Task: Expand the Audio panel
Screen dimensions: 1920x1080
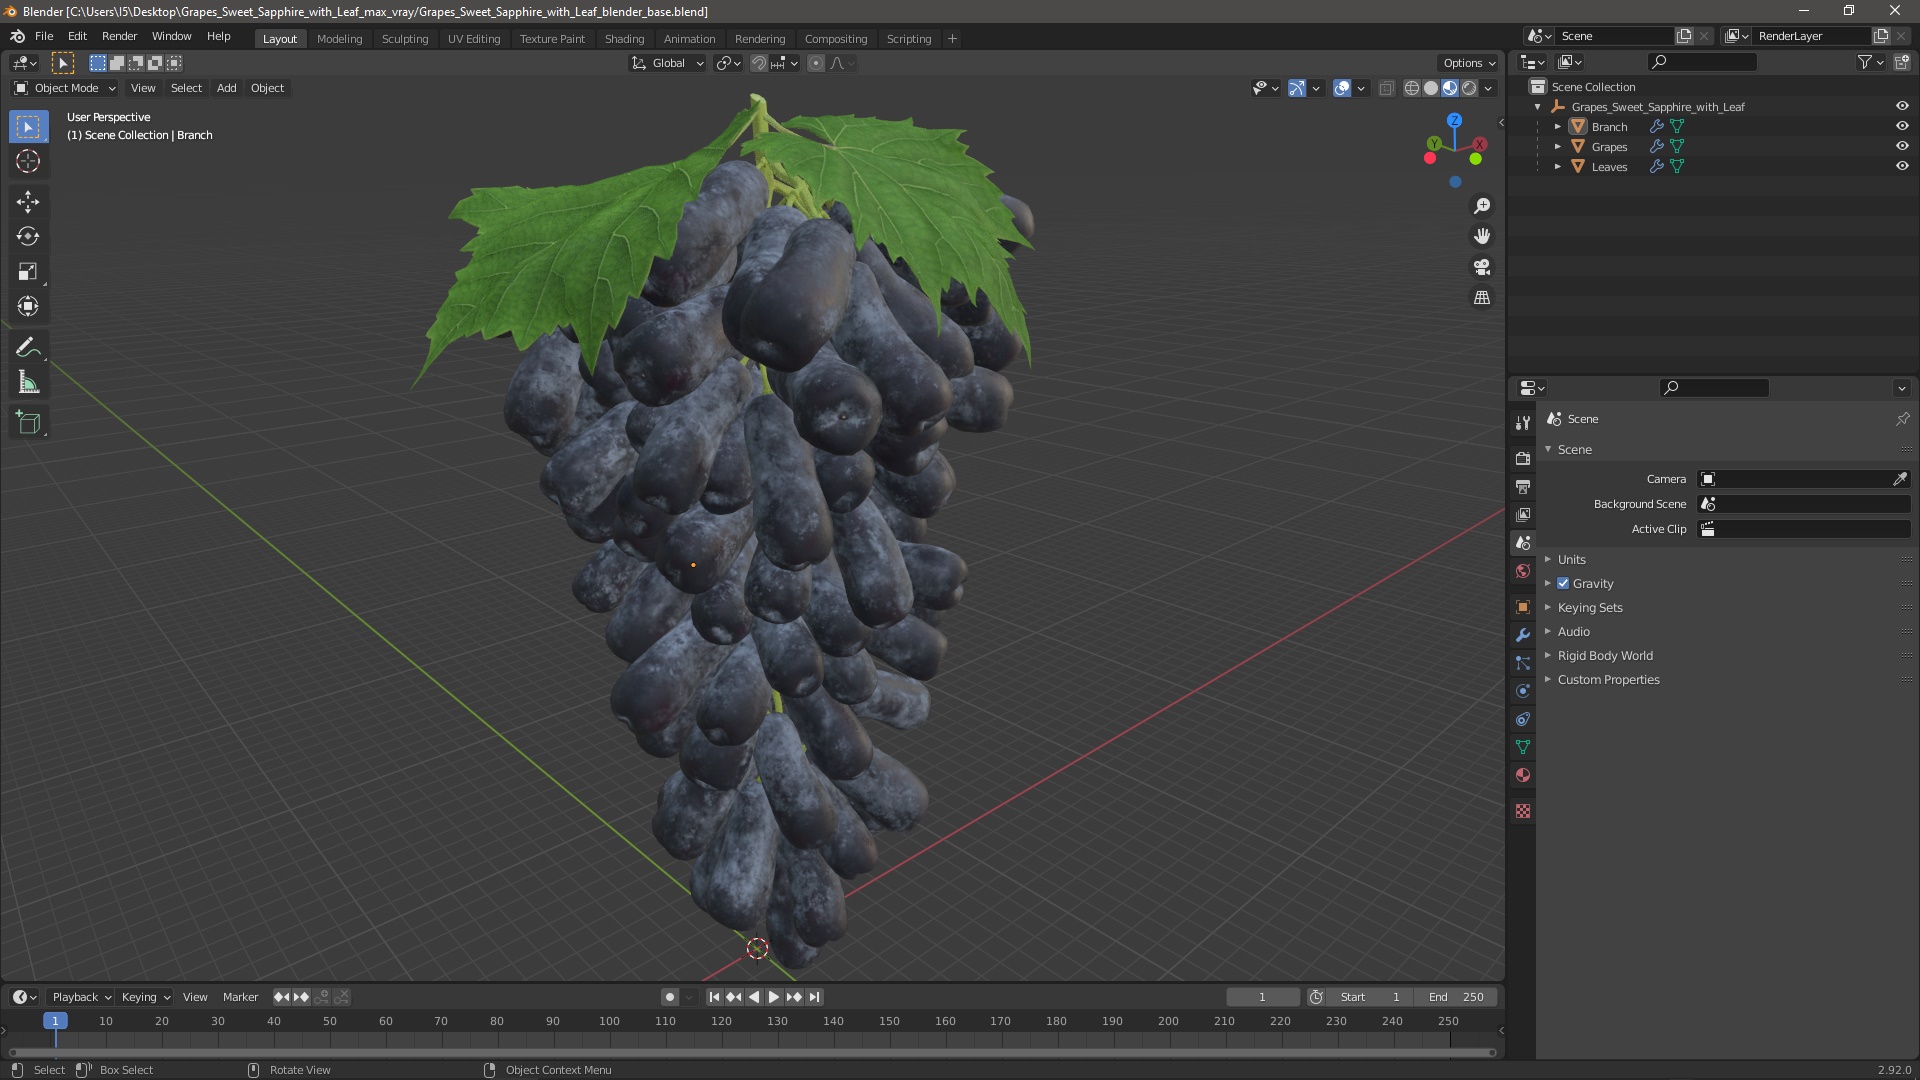Action: pos(1573,631)
